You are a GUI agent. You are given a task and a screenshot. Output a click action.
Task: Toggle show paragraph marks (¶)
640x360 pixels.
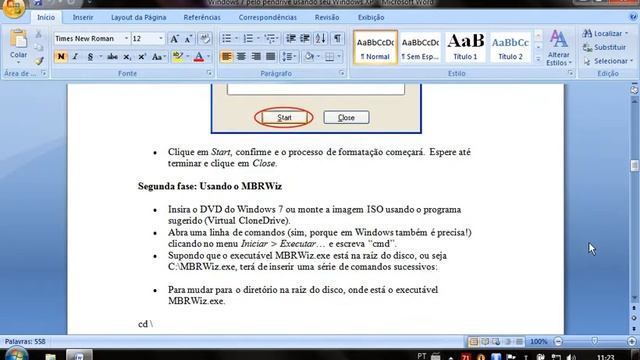click(337, 39)
